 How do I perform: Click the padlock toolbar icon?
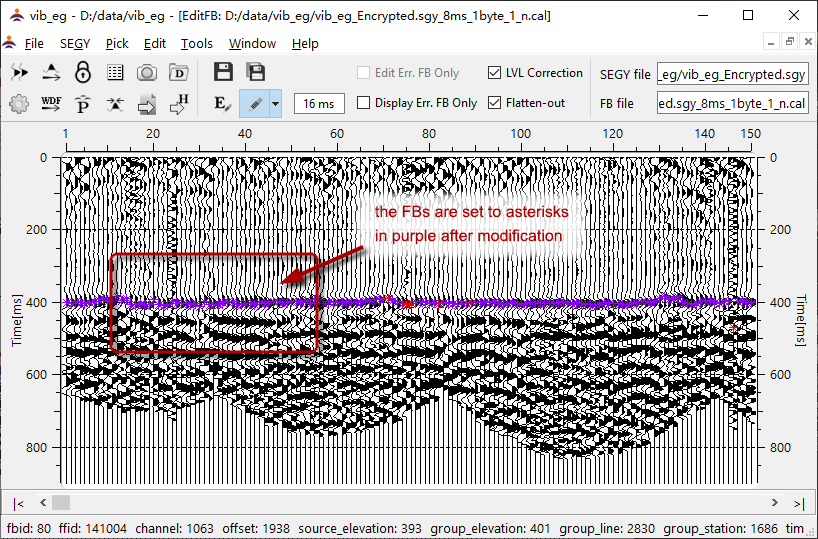click(x=83, y=73)
